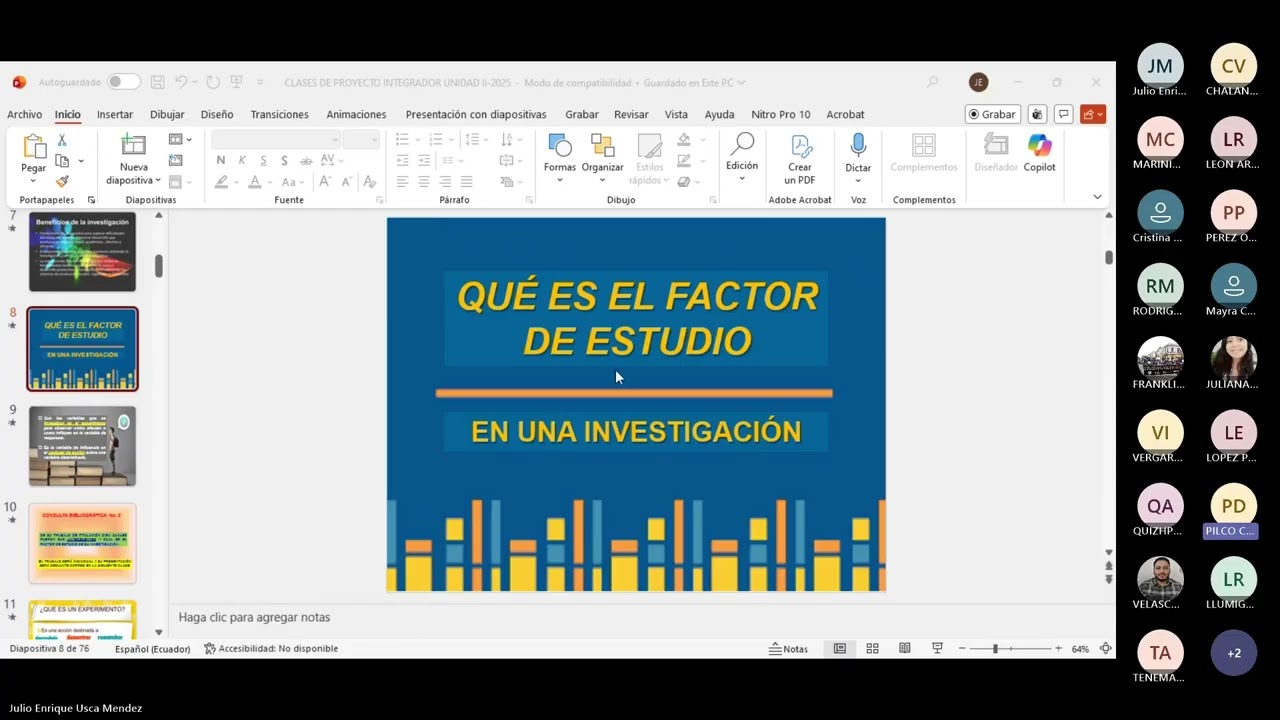
Task: Toggle strikethrough formatting
Action: (x=306, y=160)
